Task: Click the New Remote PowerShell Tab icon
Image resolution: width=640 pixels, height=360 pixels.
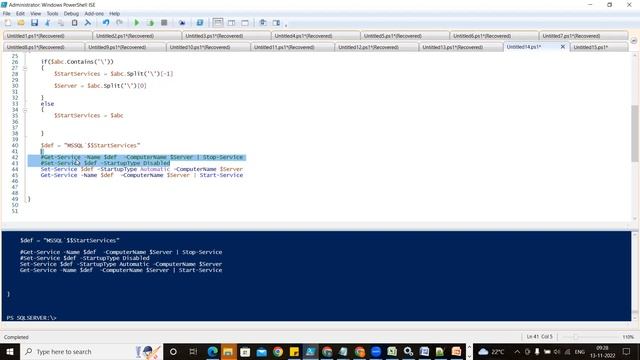Action: point(182,23)
